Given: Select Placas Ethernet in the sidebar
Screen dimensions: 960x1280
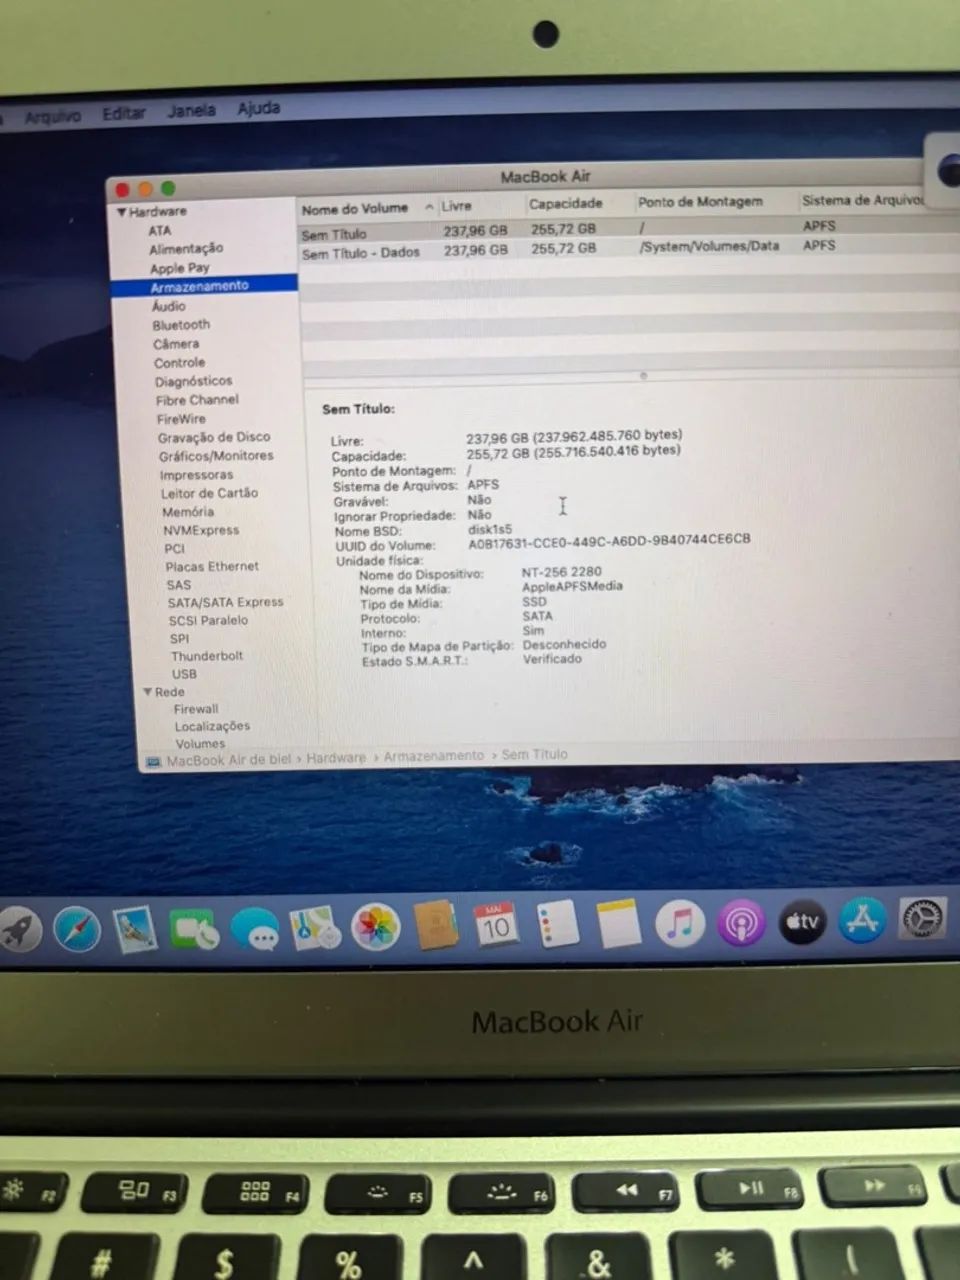Looking at the screenshot, I should (212, 566).
